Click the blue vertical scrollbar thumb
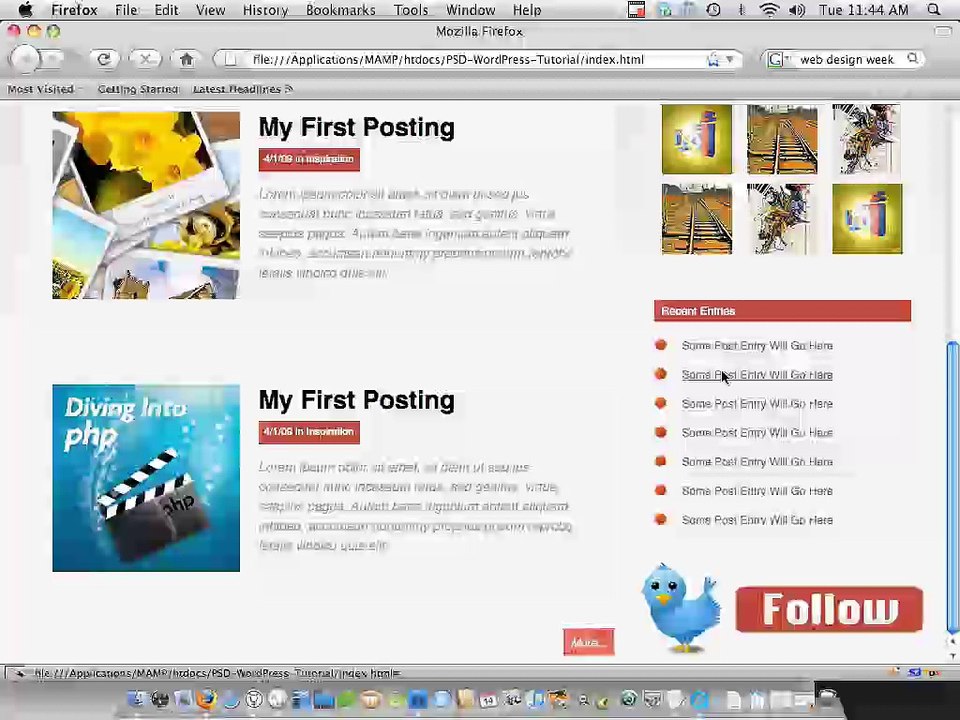 952,487
